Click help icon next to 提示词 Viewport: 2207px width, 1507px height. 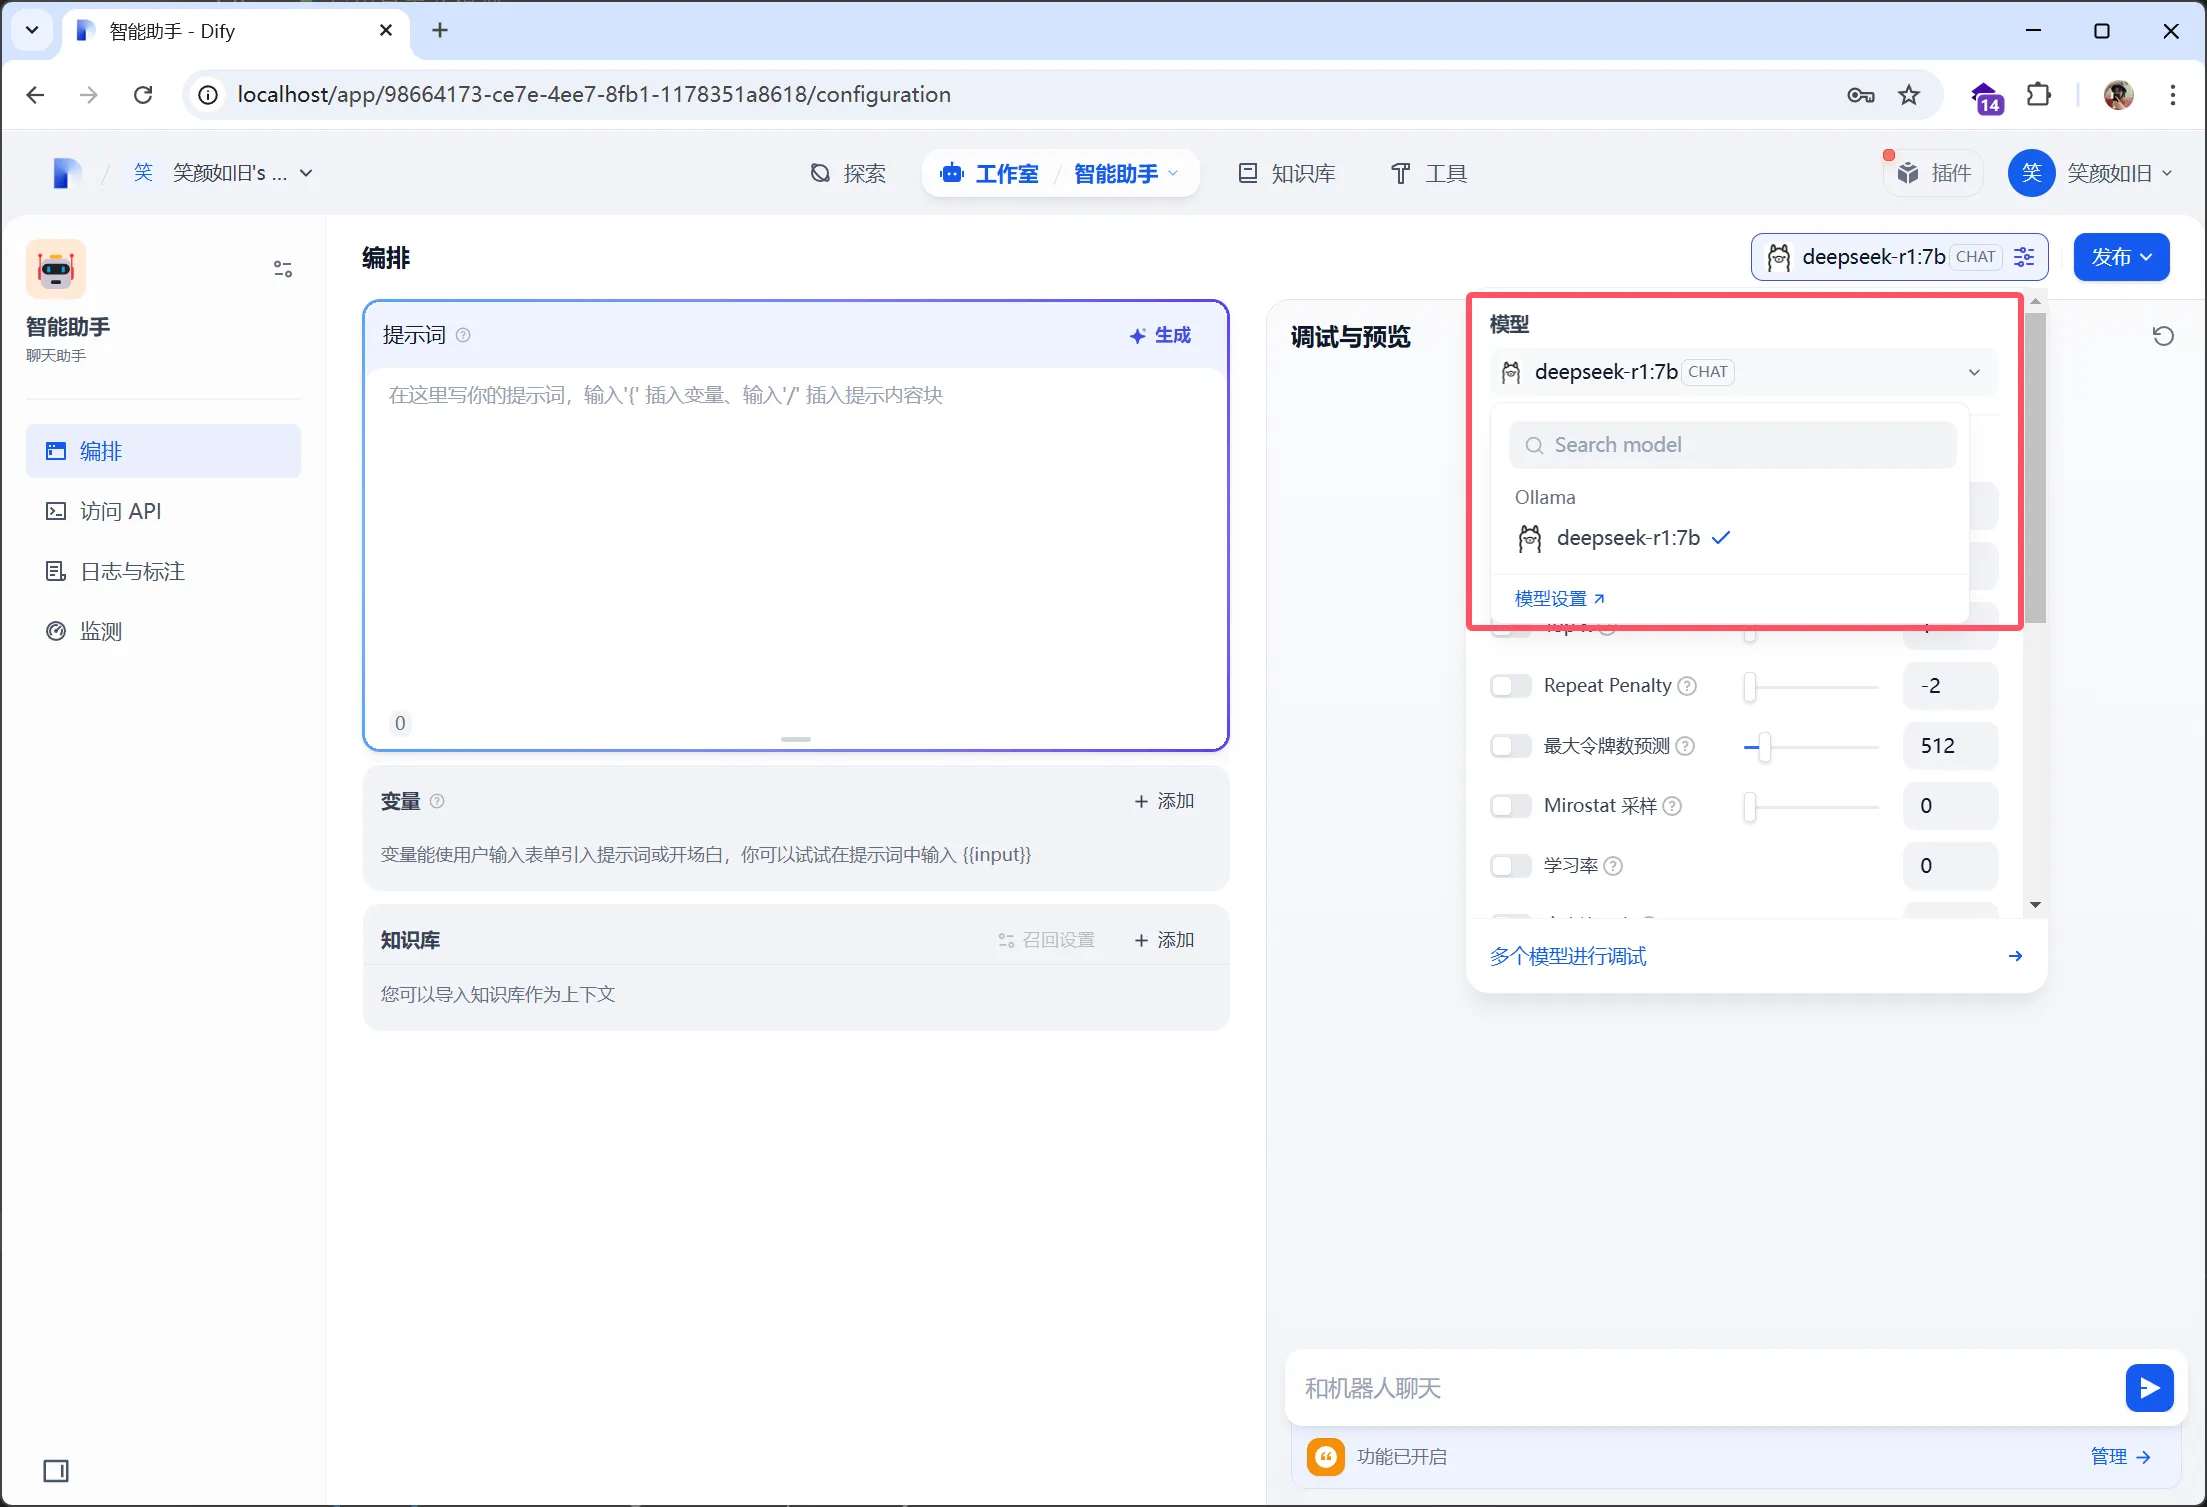point(463,335)
